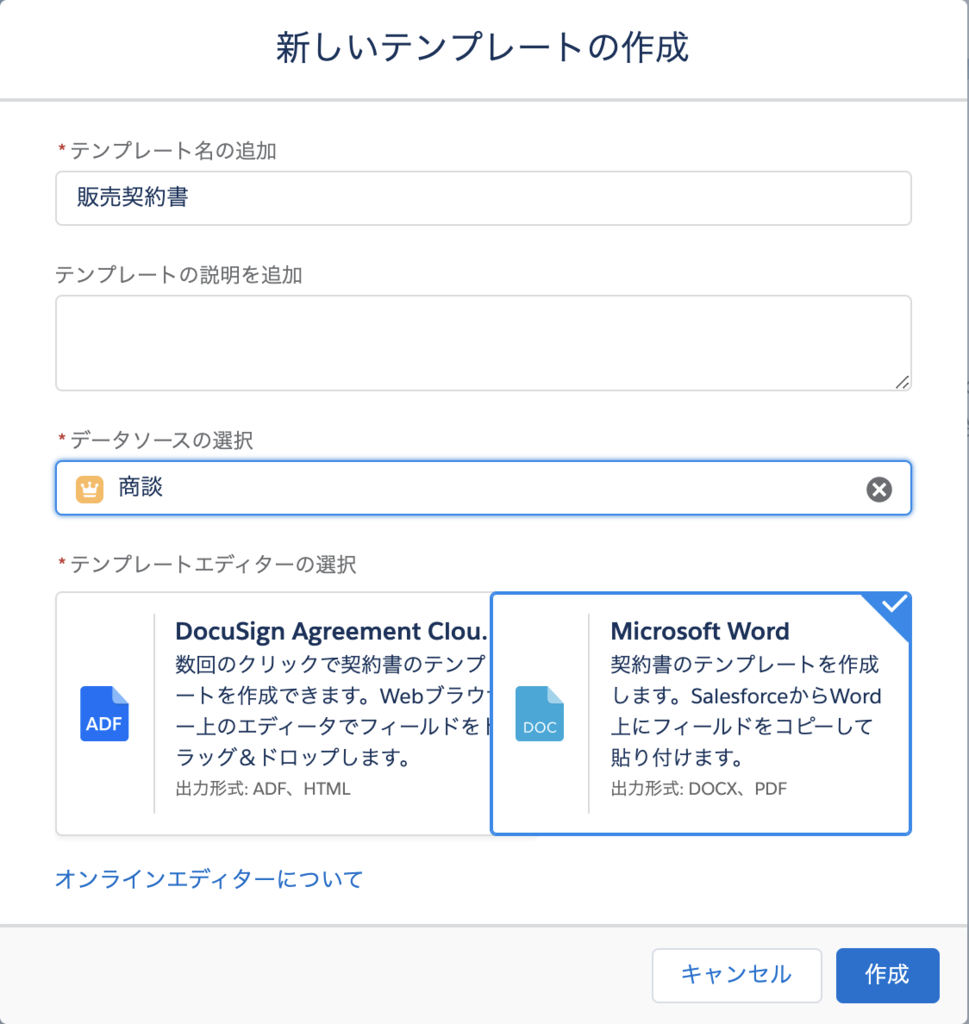Click the template name field containing 販売契約書
969x1024 pixels.
[x=483, y=198]
